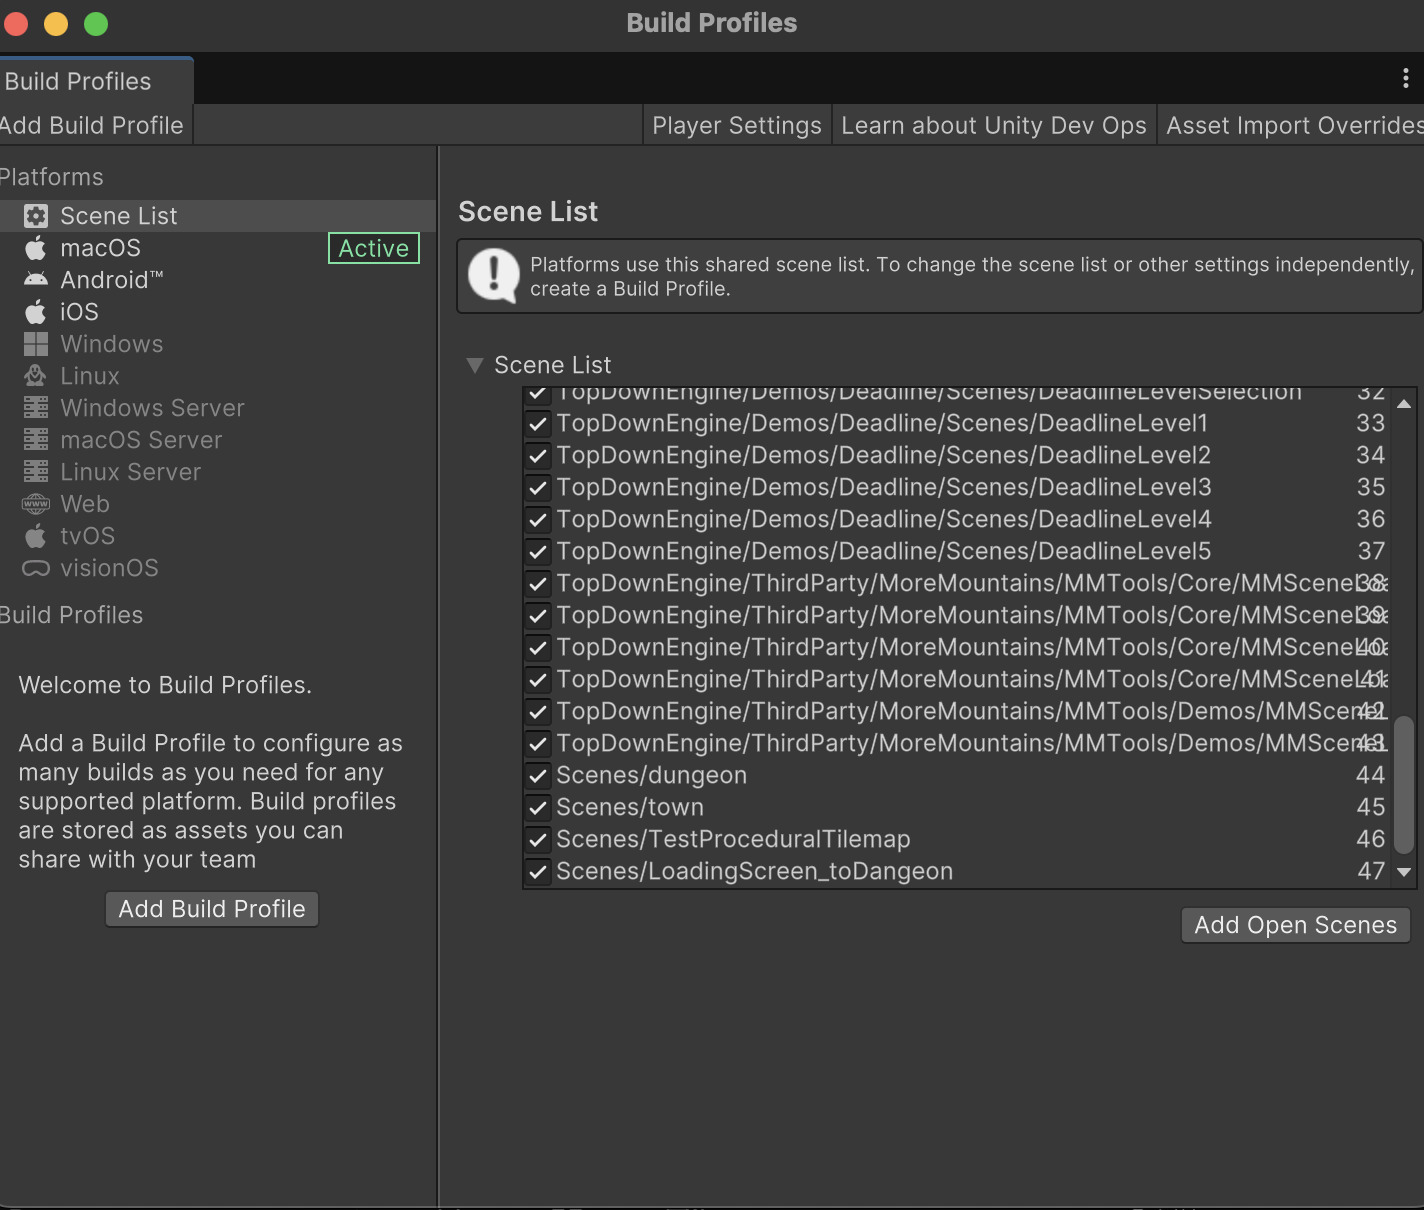
Task: Select the tvOS platform
Action: tap(218, 536)
